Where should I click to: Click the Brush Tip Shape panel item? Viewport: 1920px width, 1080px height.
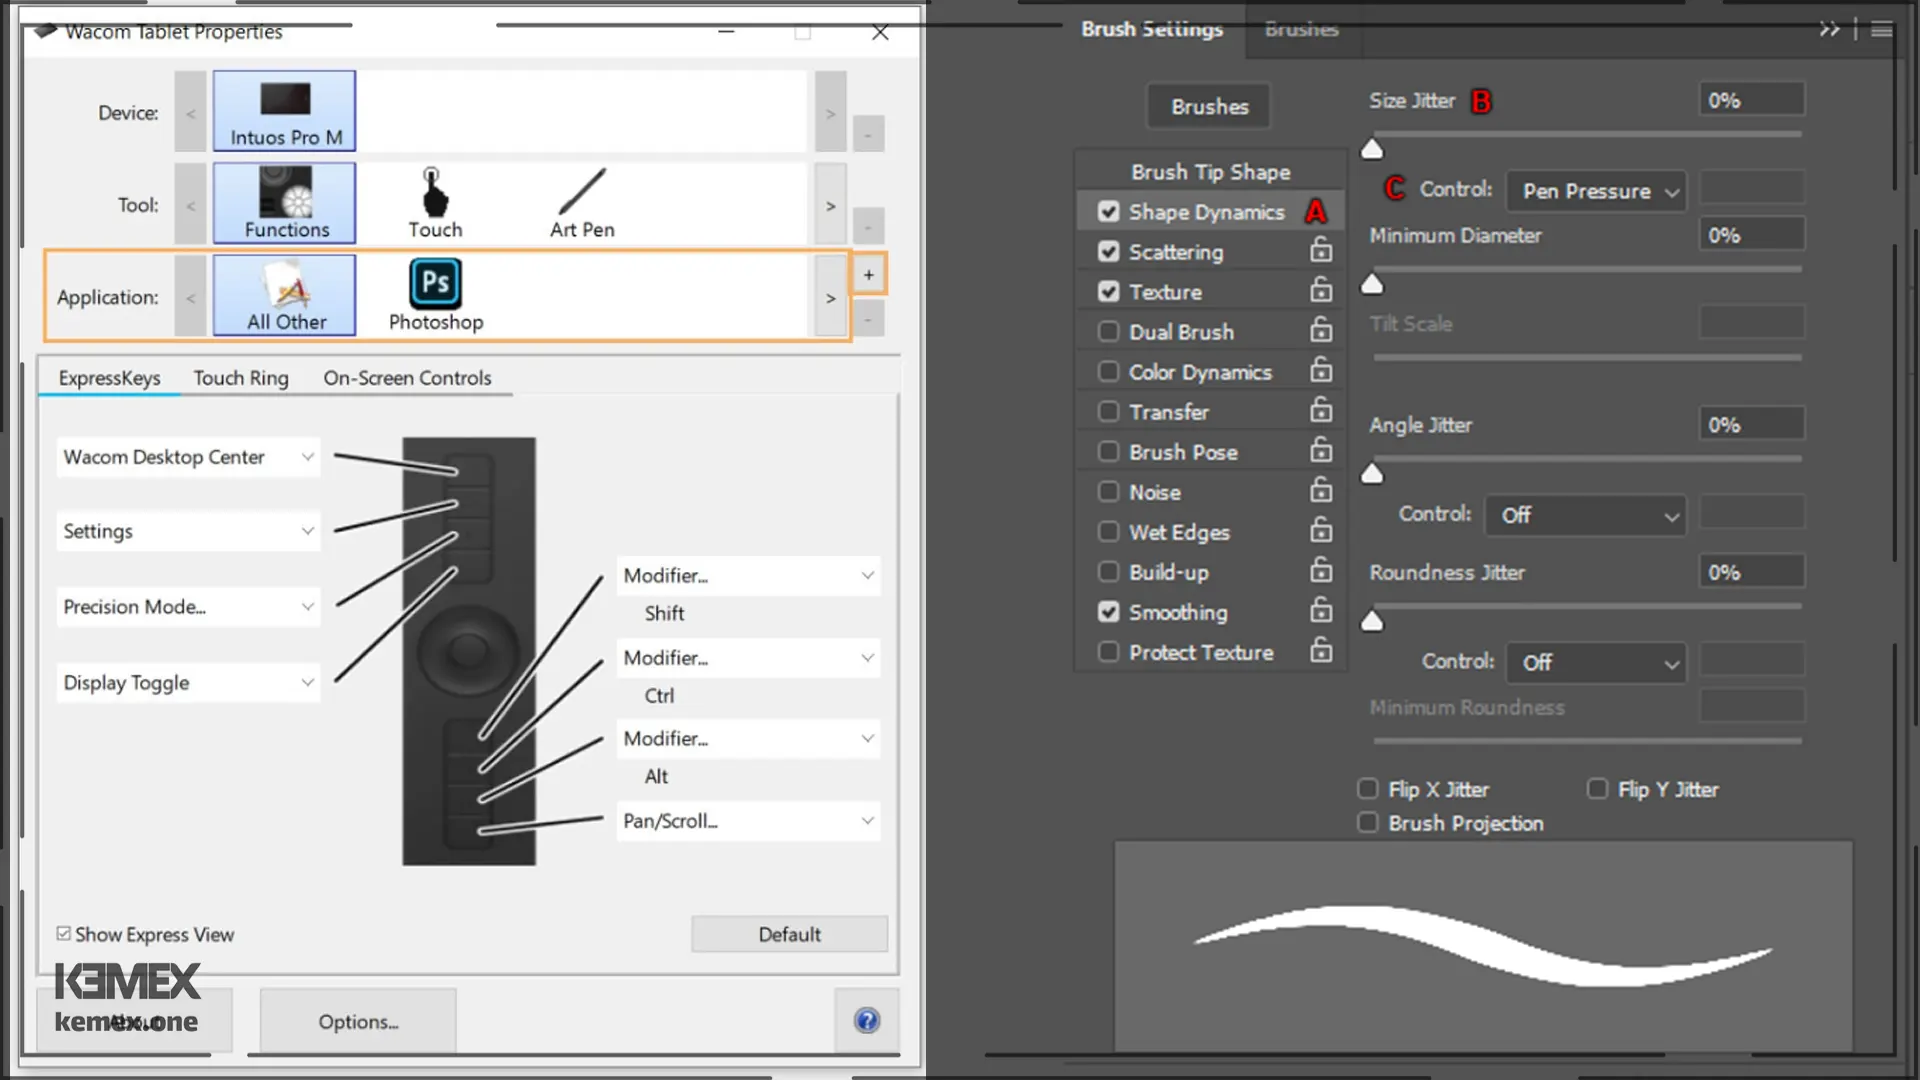(x=1208, y=171)
